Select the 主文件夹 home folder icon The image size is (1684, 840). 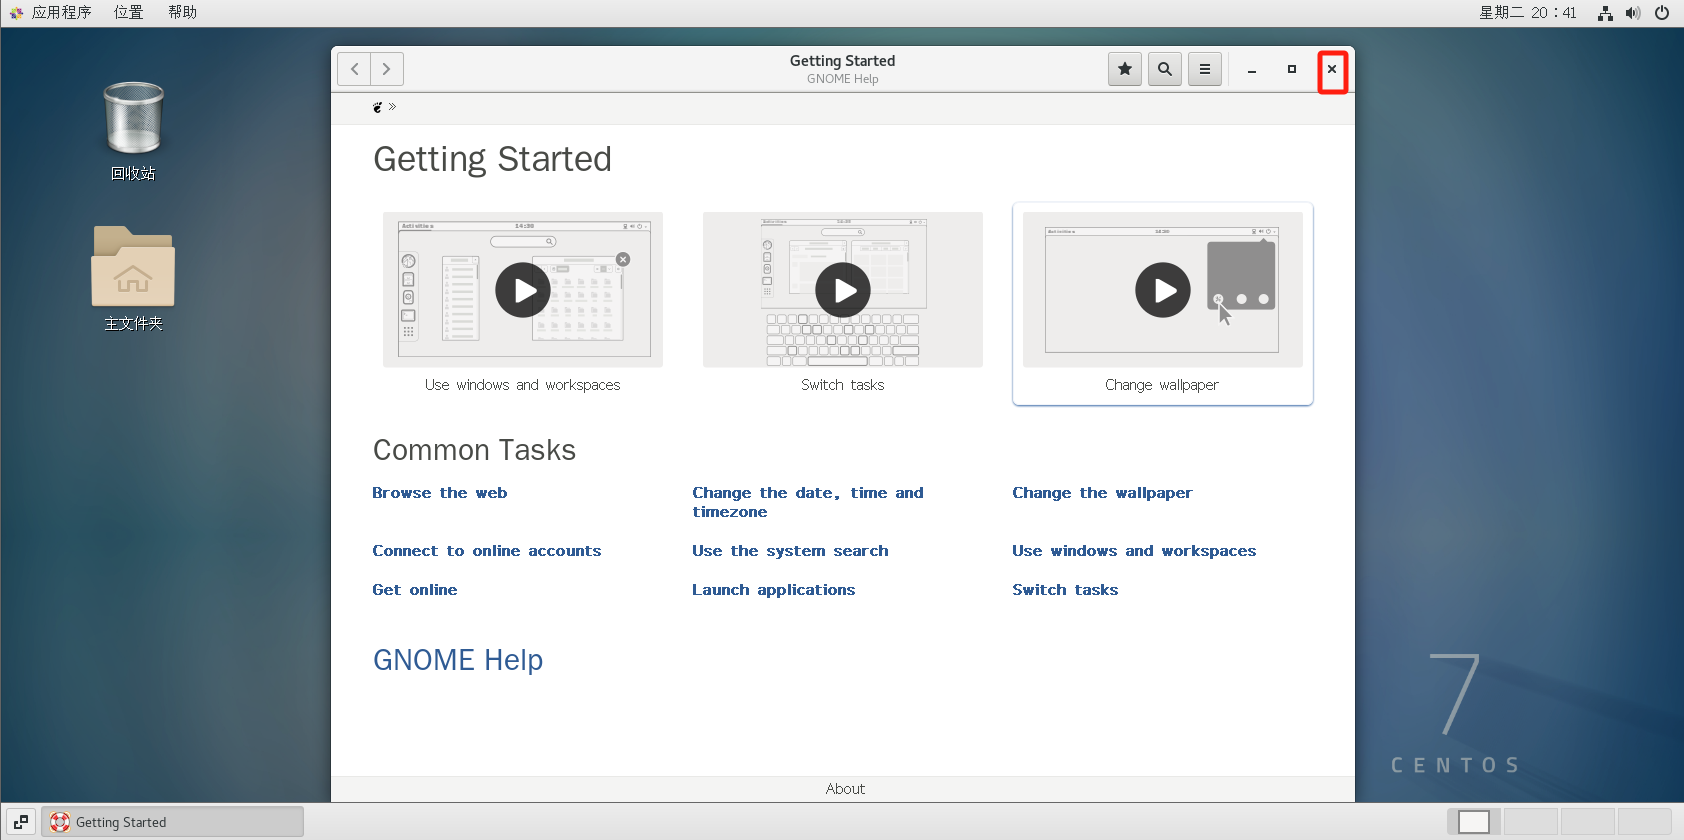pyautogui.click(x=133, y=278)
